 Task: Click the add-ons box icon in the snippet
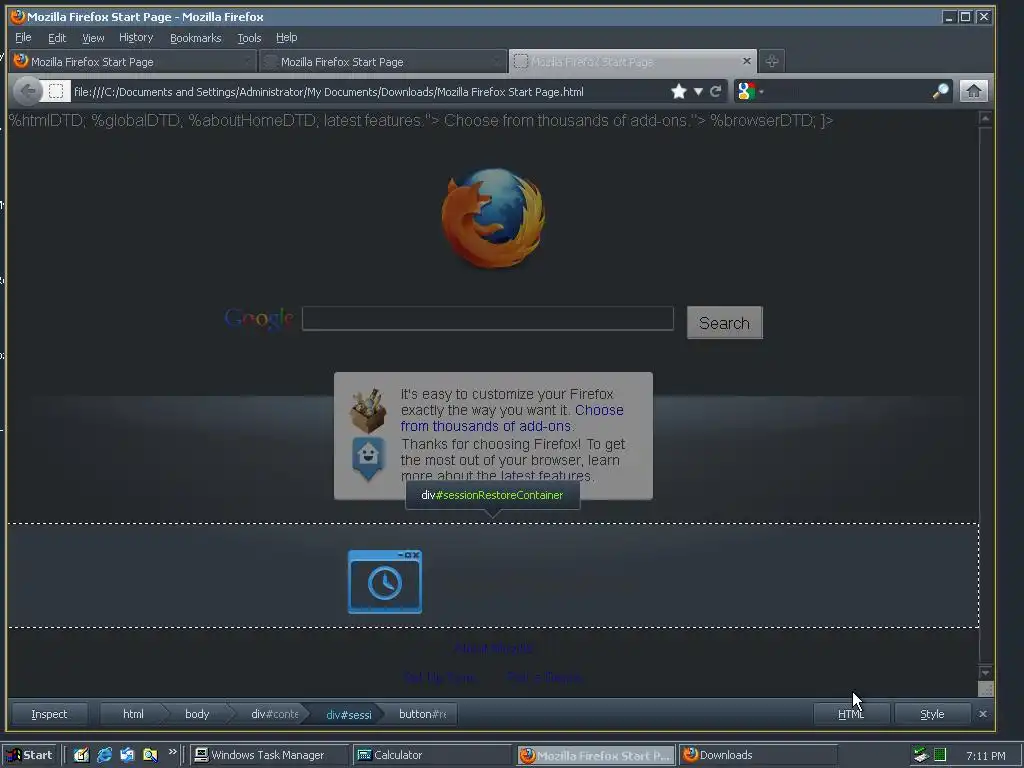(x=368, y=411)
